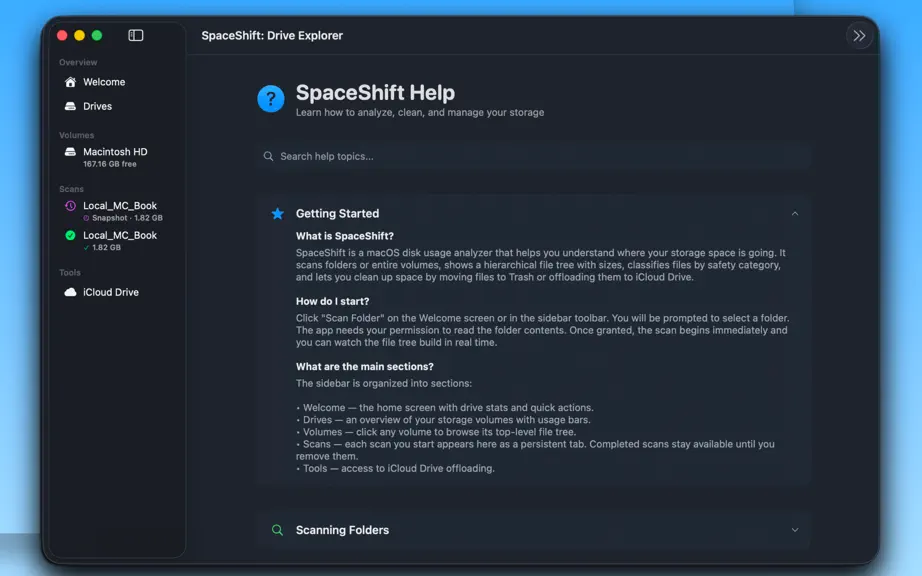Click the SpaceShift: Drive Explorer window title
The width and height of the screenshot is (922, 576).
(272, 36)
